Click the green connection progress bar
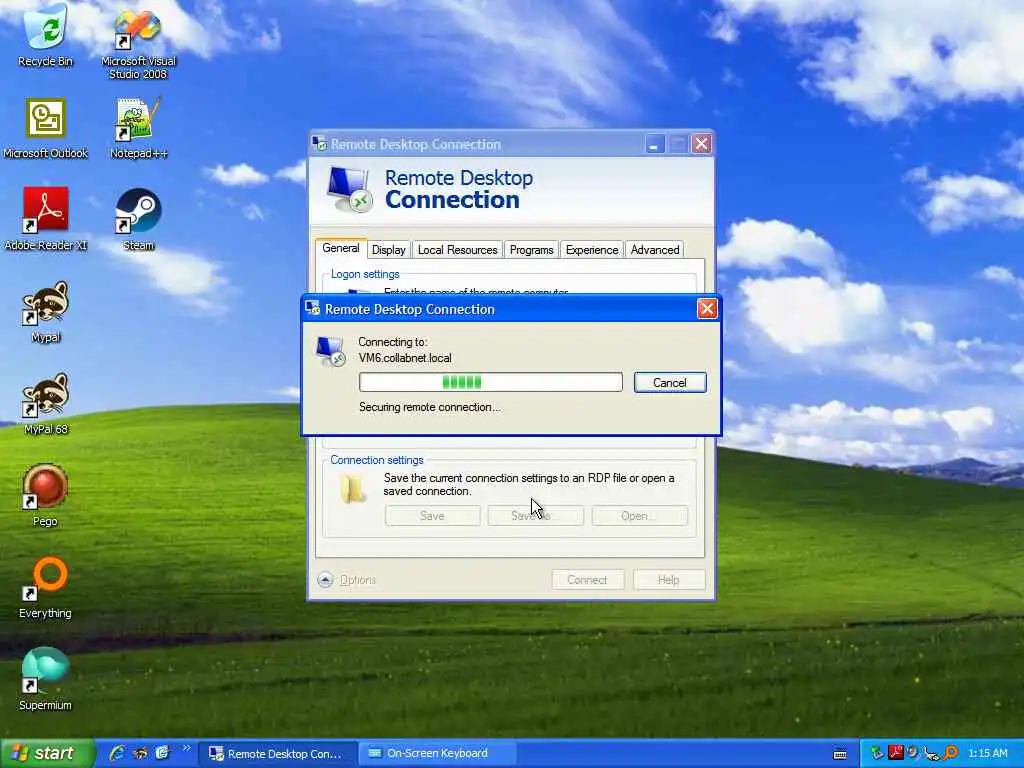The width and height of the screenshot is (1024, 768). coord(490,382)
